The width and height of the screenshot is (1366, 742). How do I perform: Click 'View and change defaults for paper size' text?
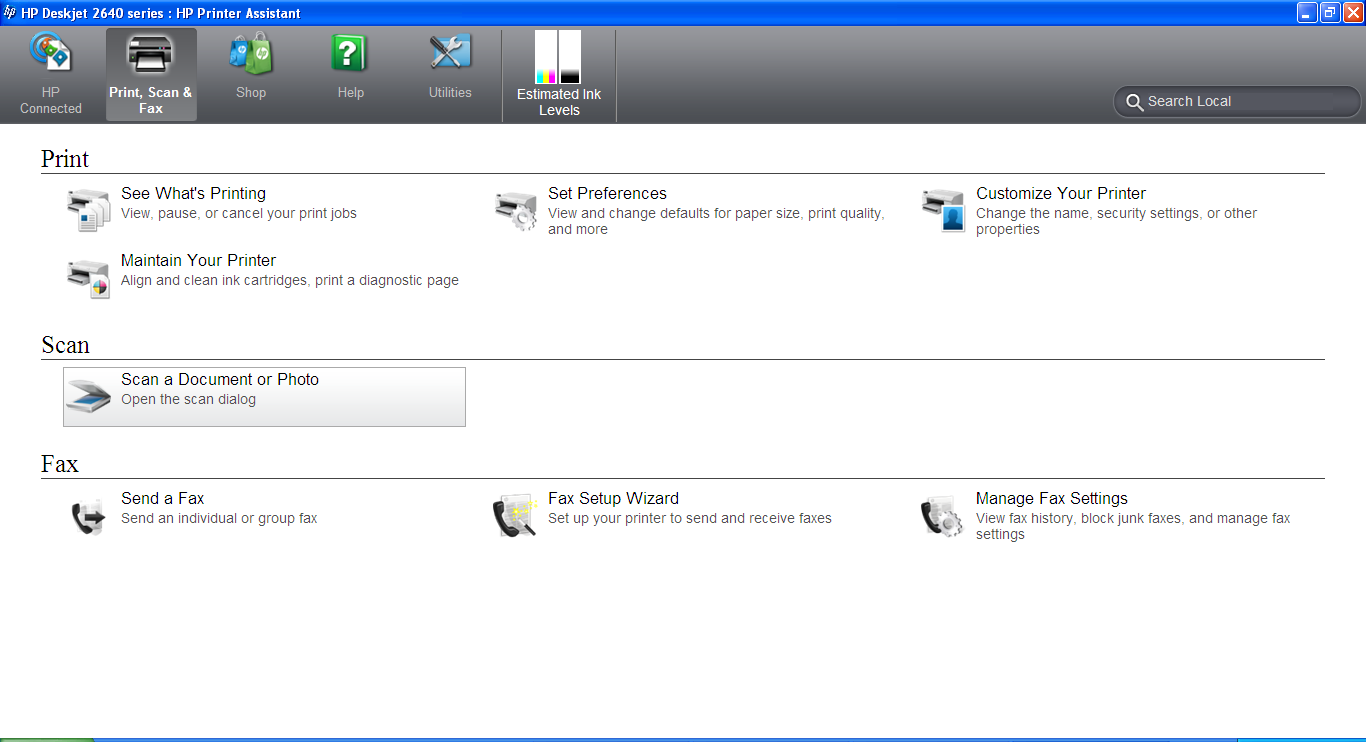click(x=716, y=221)
